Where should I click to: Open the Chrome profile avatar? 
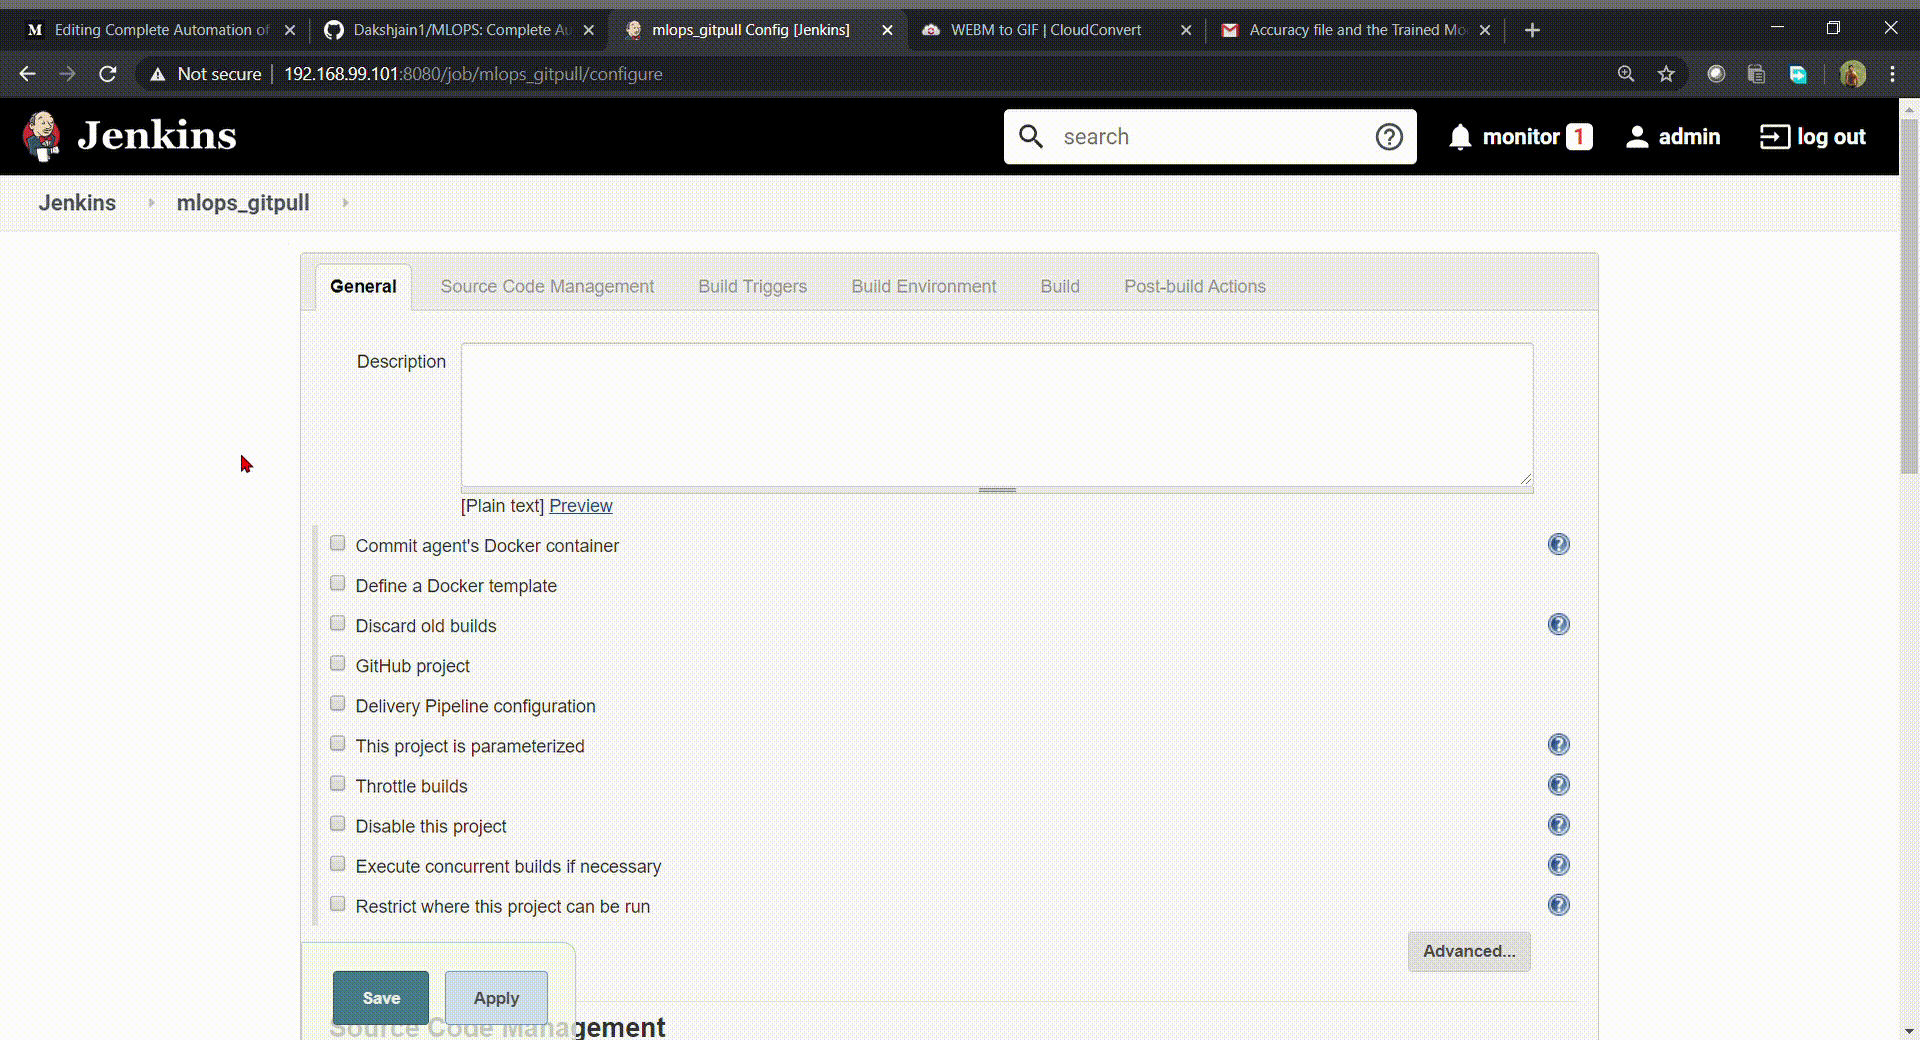(x=1852, y=74)
